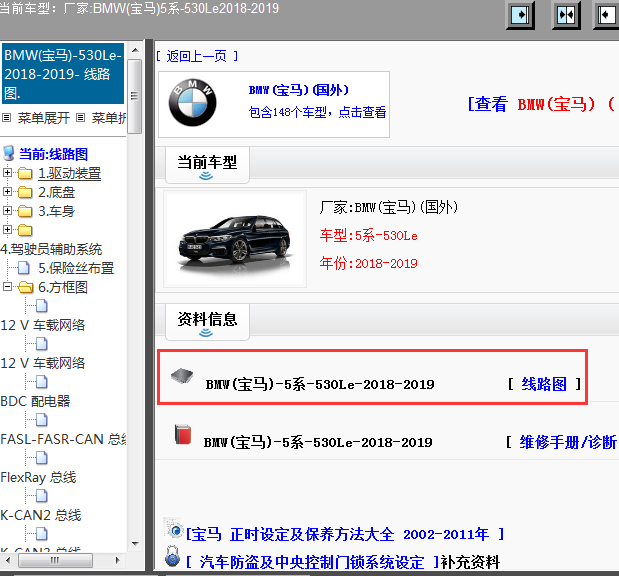The height and width of the screenshot is (576, 619).
Task: Click the left panel horizontal scrollbar thumb
Action: click(x=55, y=560)
